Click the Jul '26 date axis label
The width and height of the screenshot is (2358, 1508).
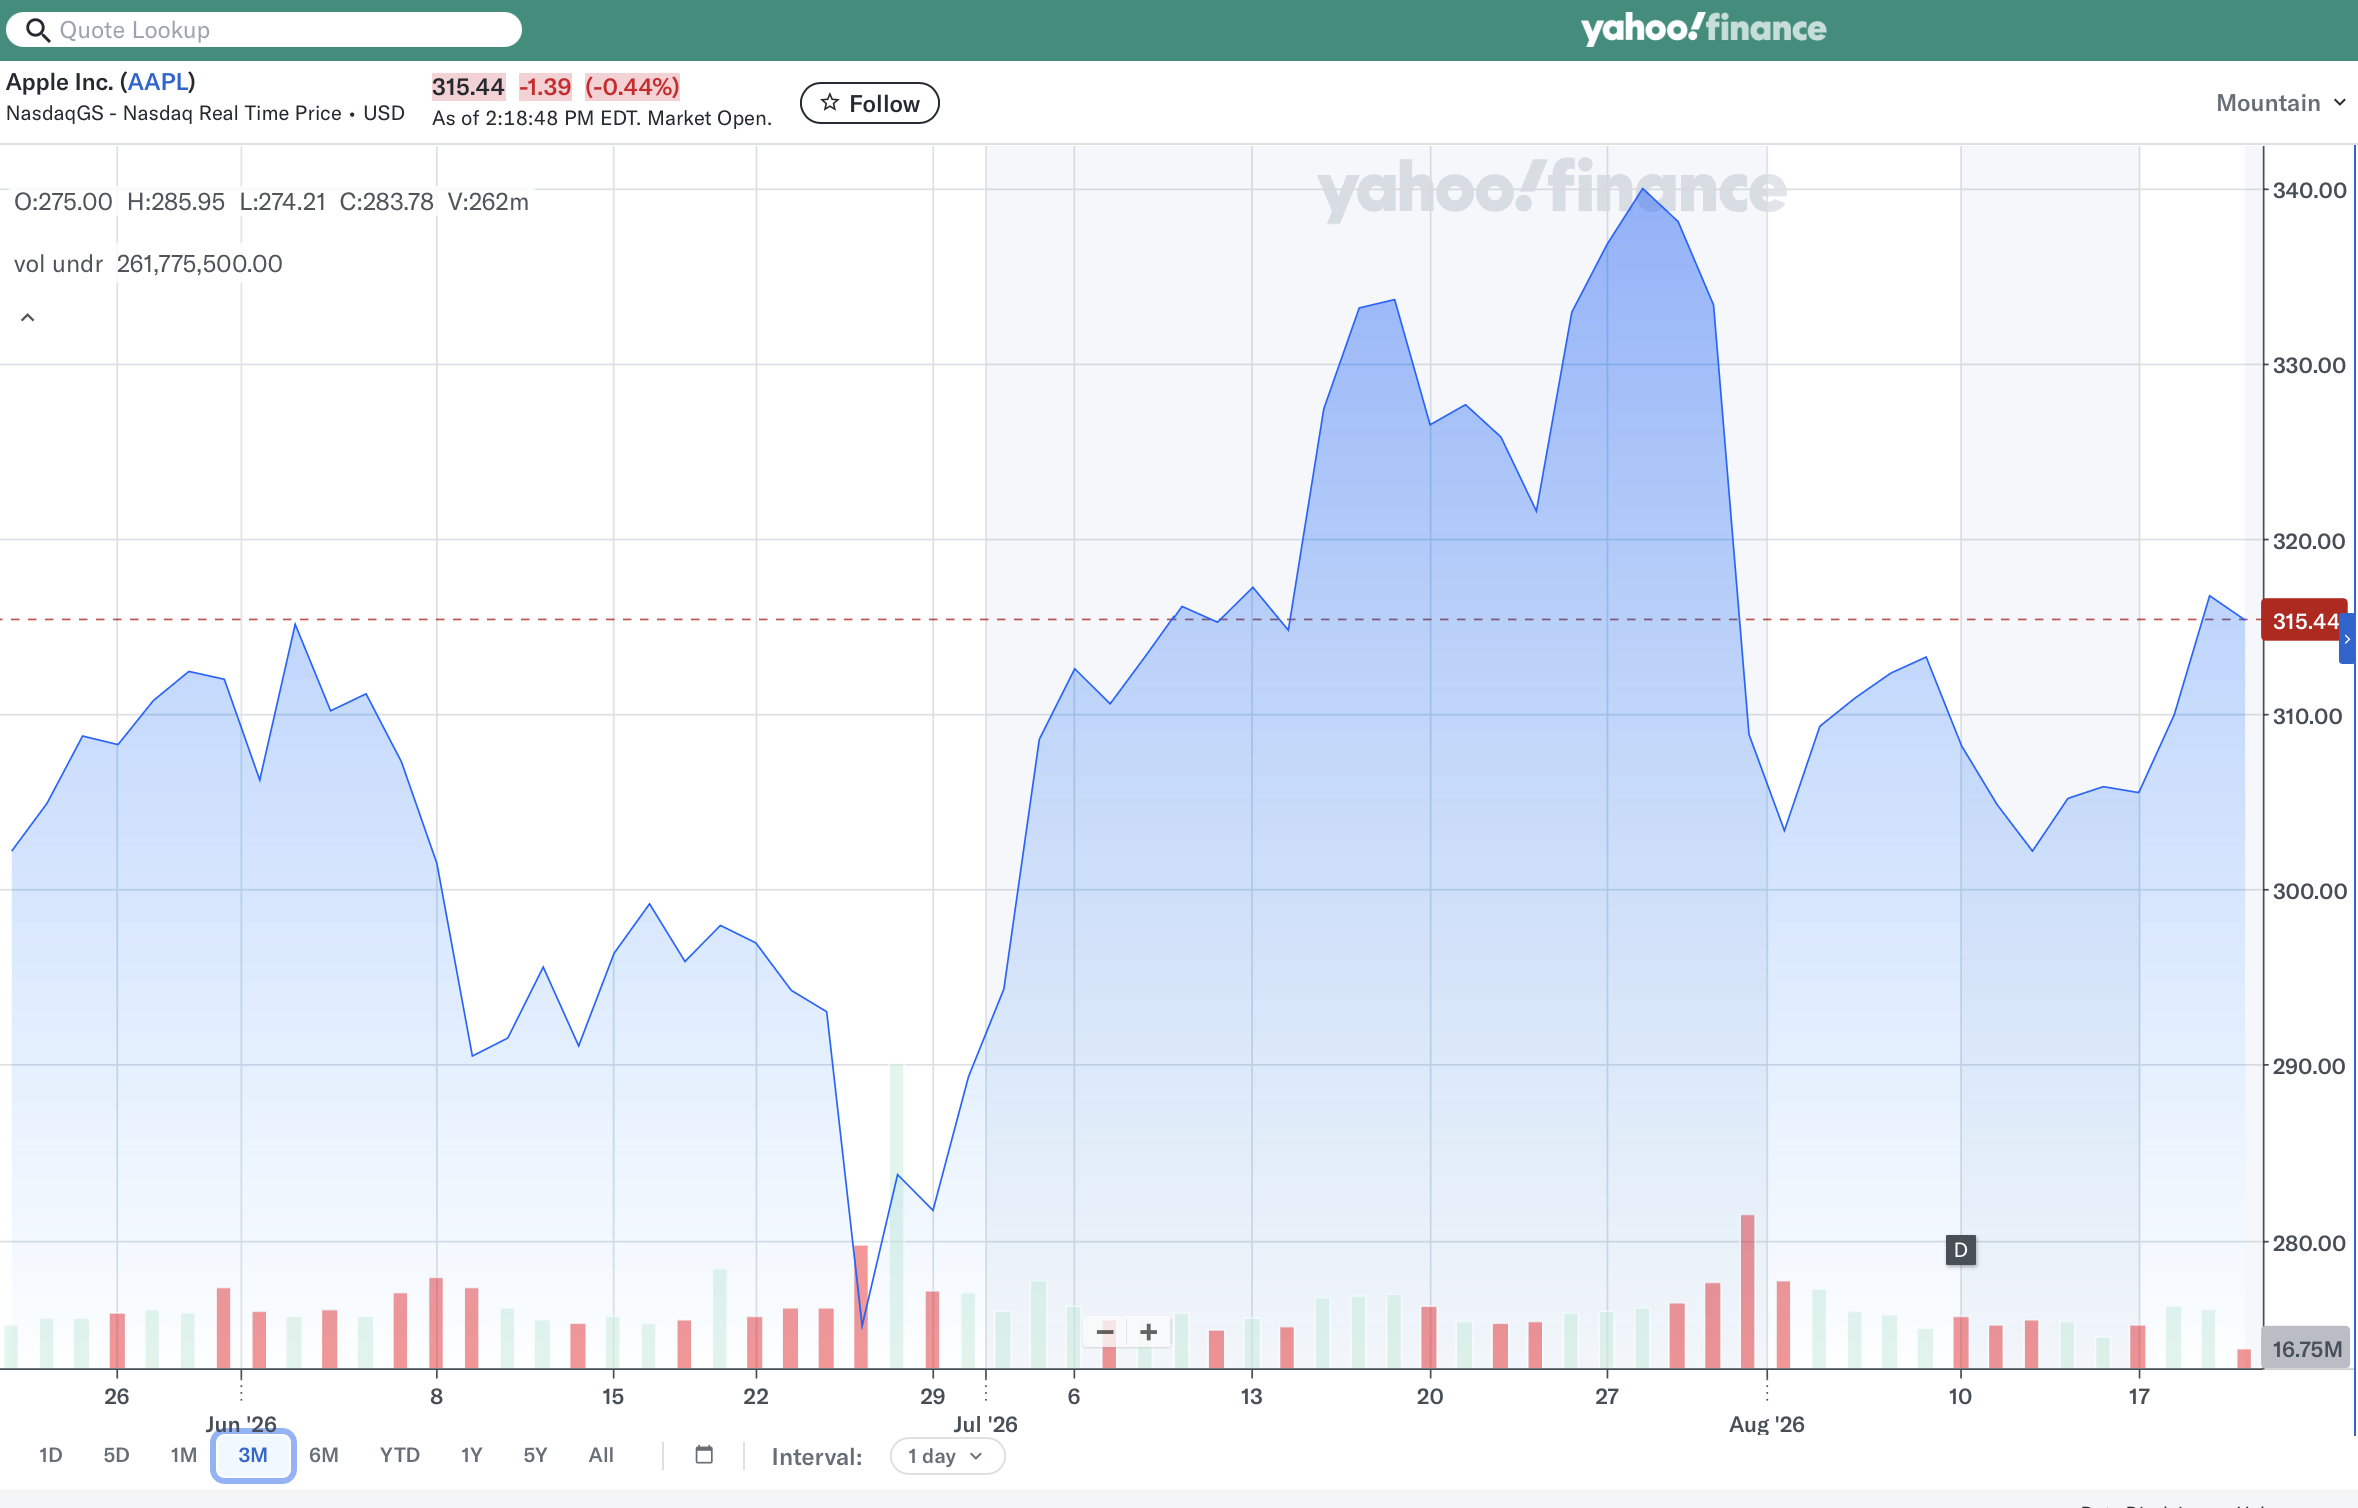[985, 1424]
